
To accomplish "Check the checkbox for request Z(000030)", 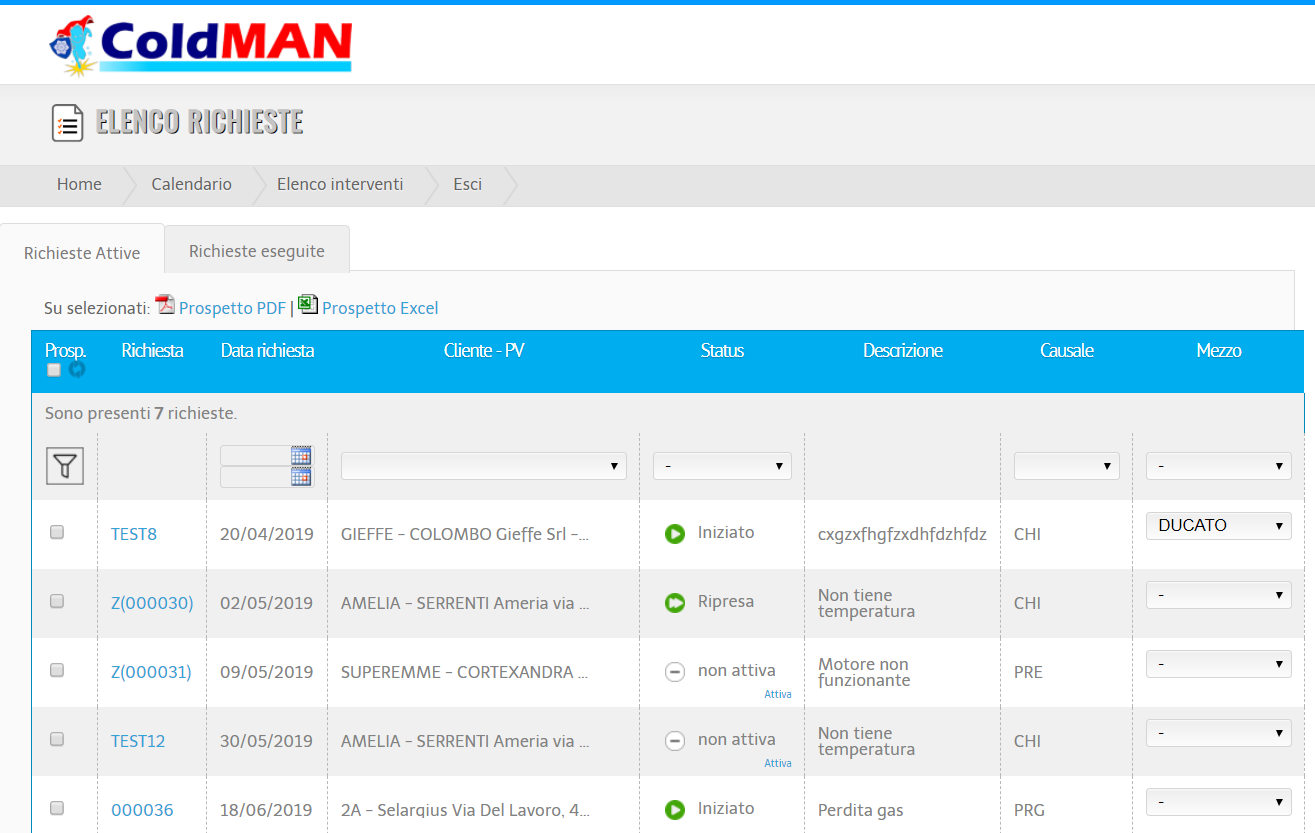I will click(57, 601).
